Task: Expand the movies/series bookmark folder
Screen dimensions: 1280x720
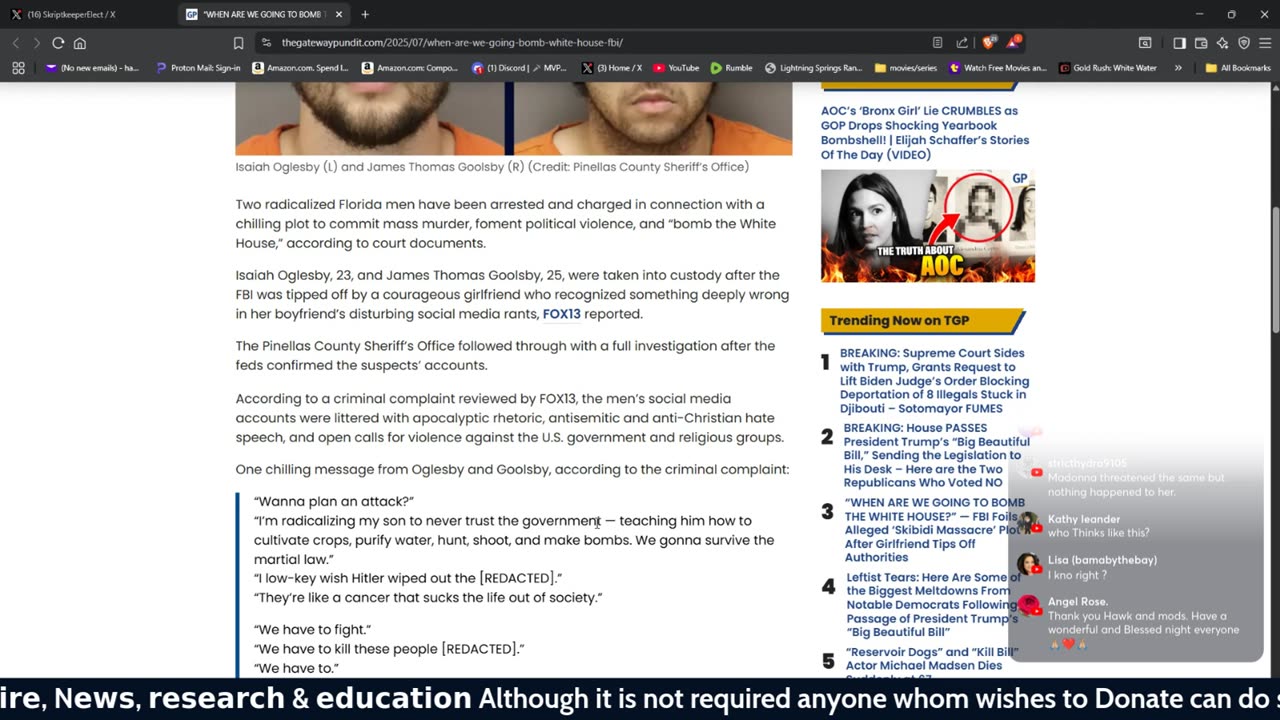Action: pos(905,68)
